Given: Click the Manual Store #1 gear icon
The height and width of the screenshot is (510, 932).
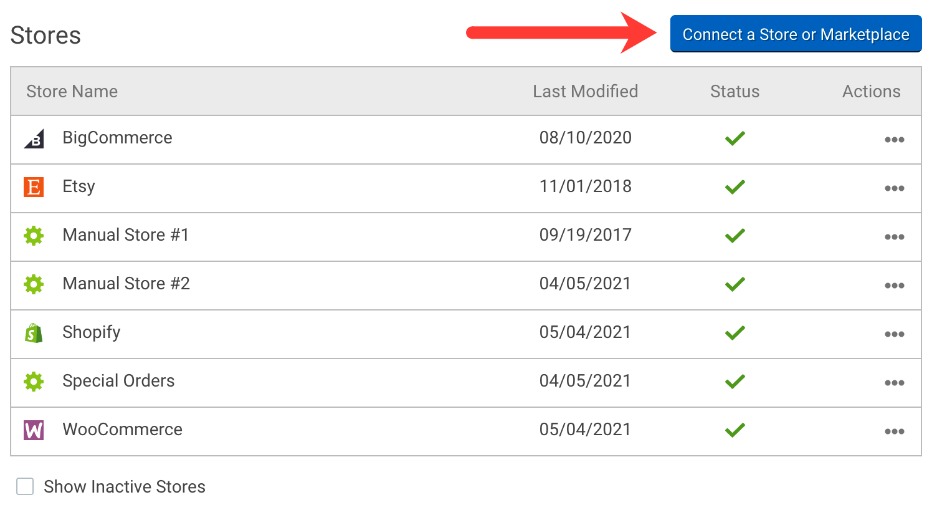Looking at the screenshot, I should point(34,236).
